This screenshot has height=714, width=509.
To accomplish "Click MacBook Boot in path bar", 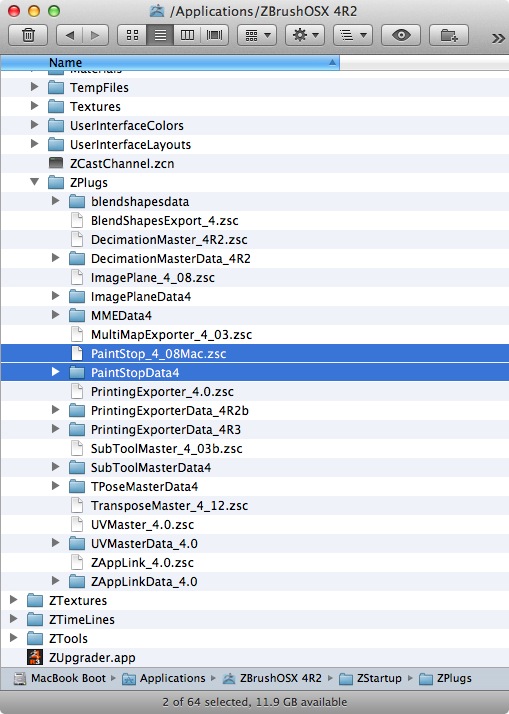I will 59,678.
